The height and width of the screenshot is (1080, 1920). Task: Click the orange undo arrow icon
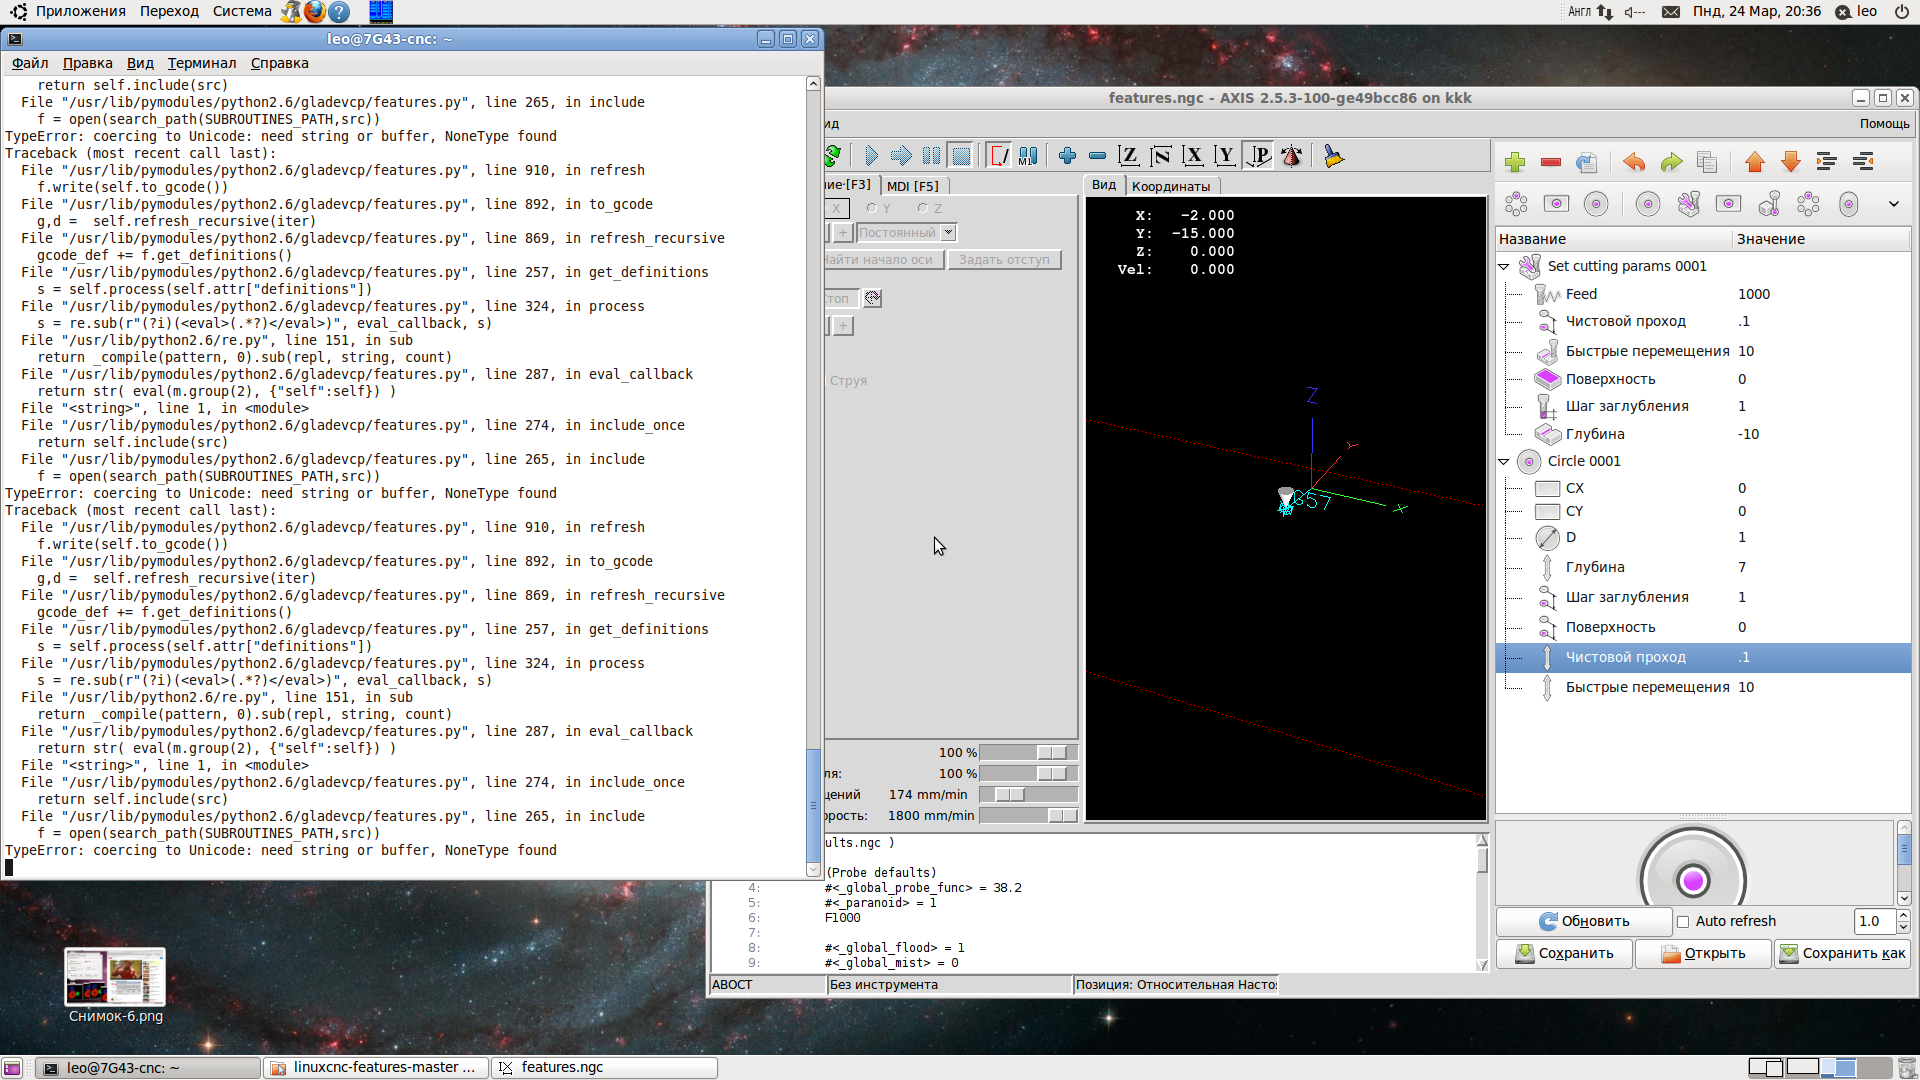click(1634, 162)
